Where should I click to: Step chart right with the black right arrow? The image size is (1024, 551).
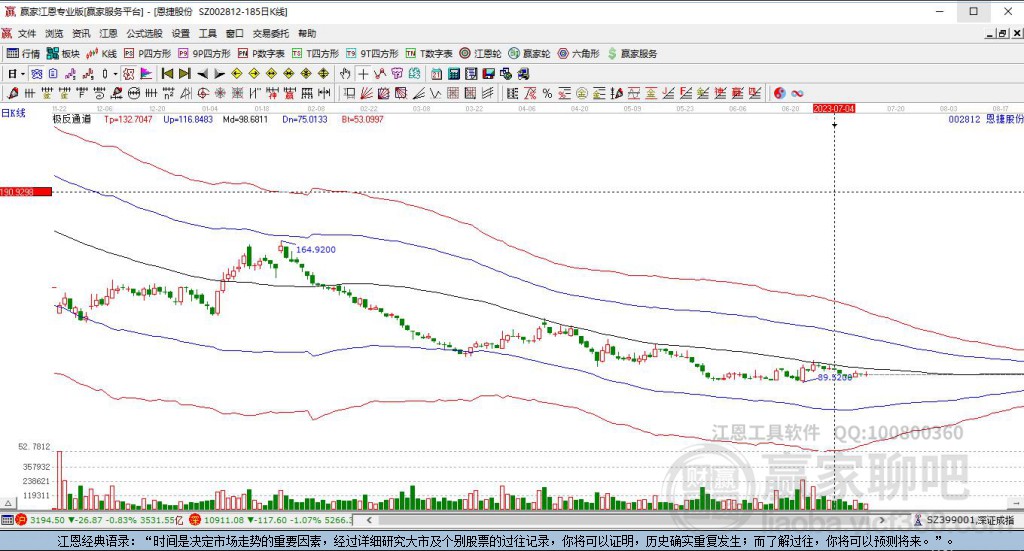pos(219,74)
